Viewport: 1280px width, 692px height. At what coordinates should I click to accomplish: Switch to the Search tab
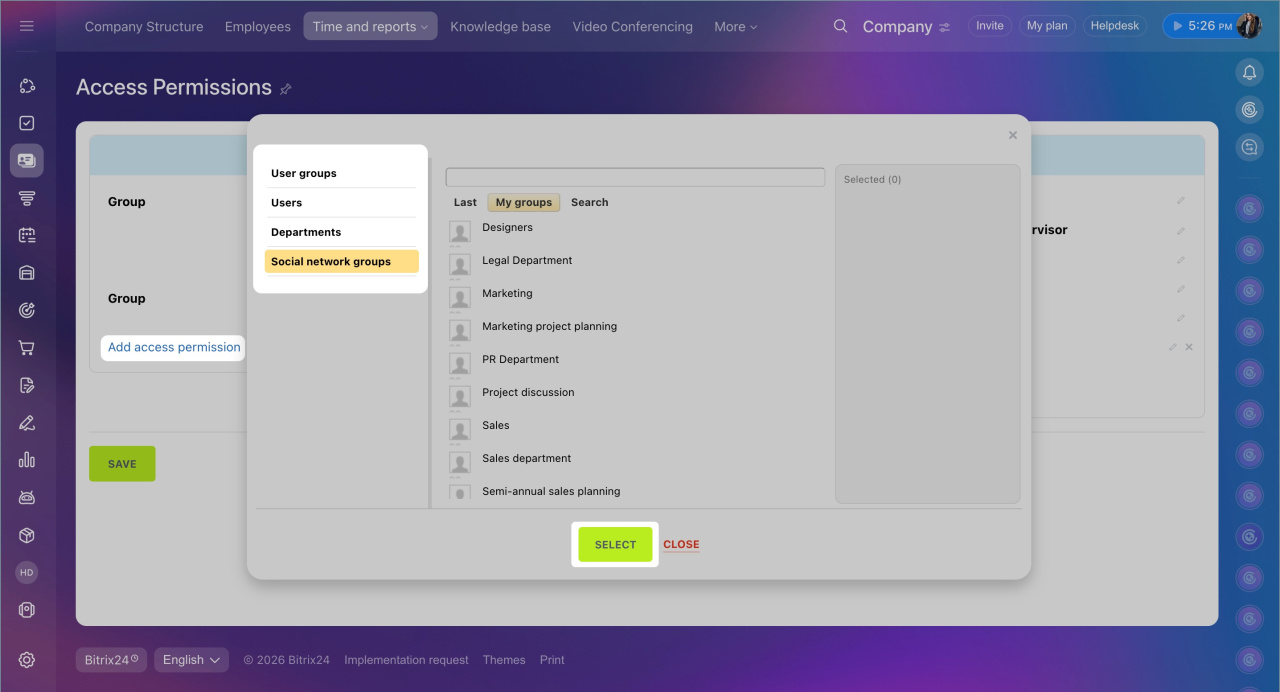(589, 202)
